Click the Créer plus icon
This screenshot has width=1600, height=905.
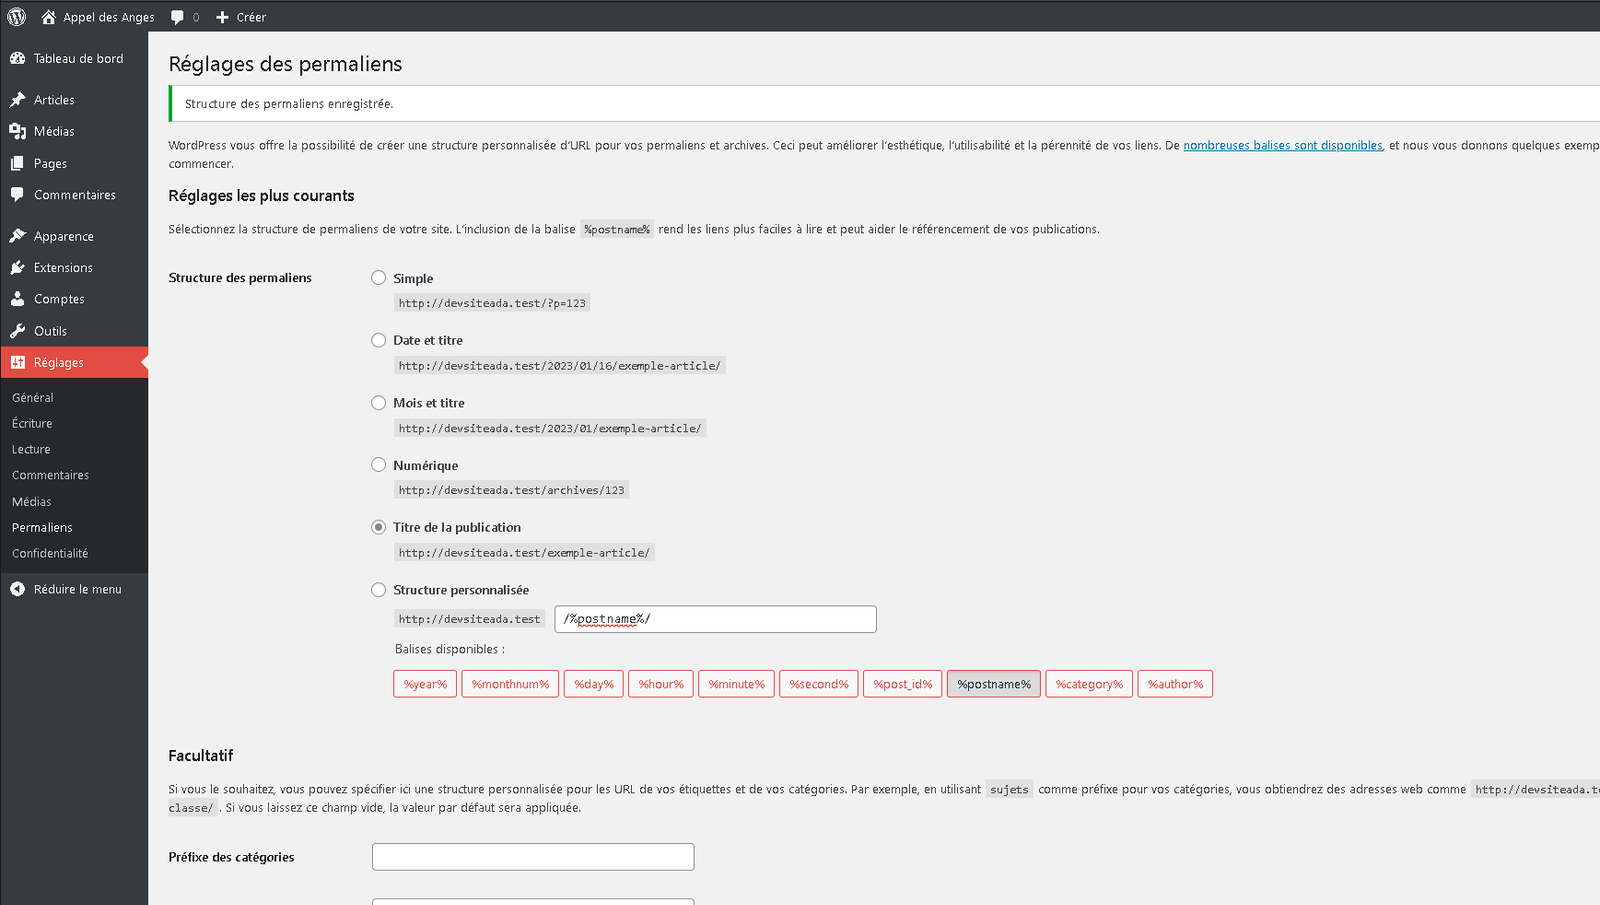(223, 17)
